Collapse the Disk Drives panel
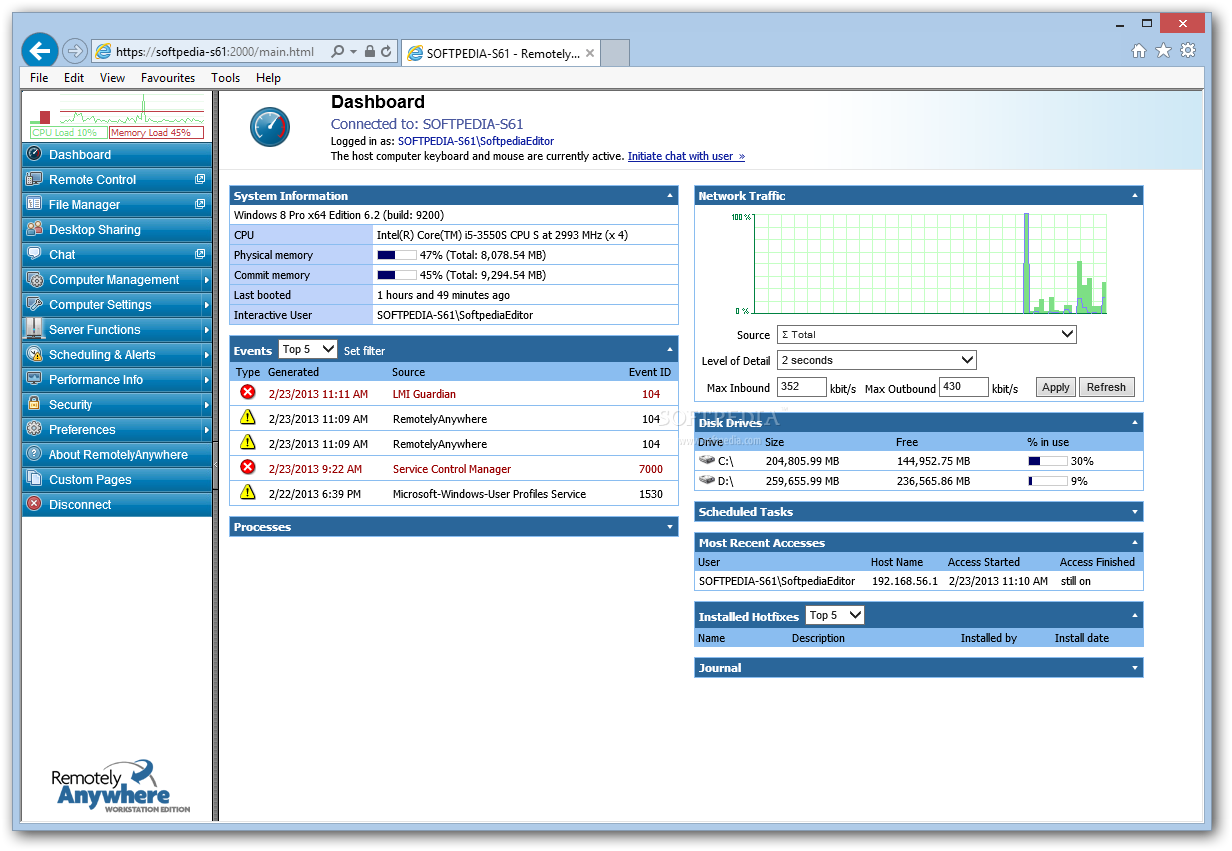 tap(1135, 423)
